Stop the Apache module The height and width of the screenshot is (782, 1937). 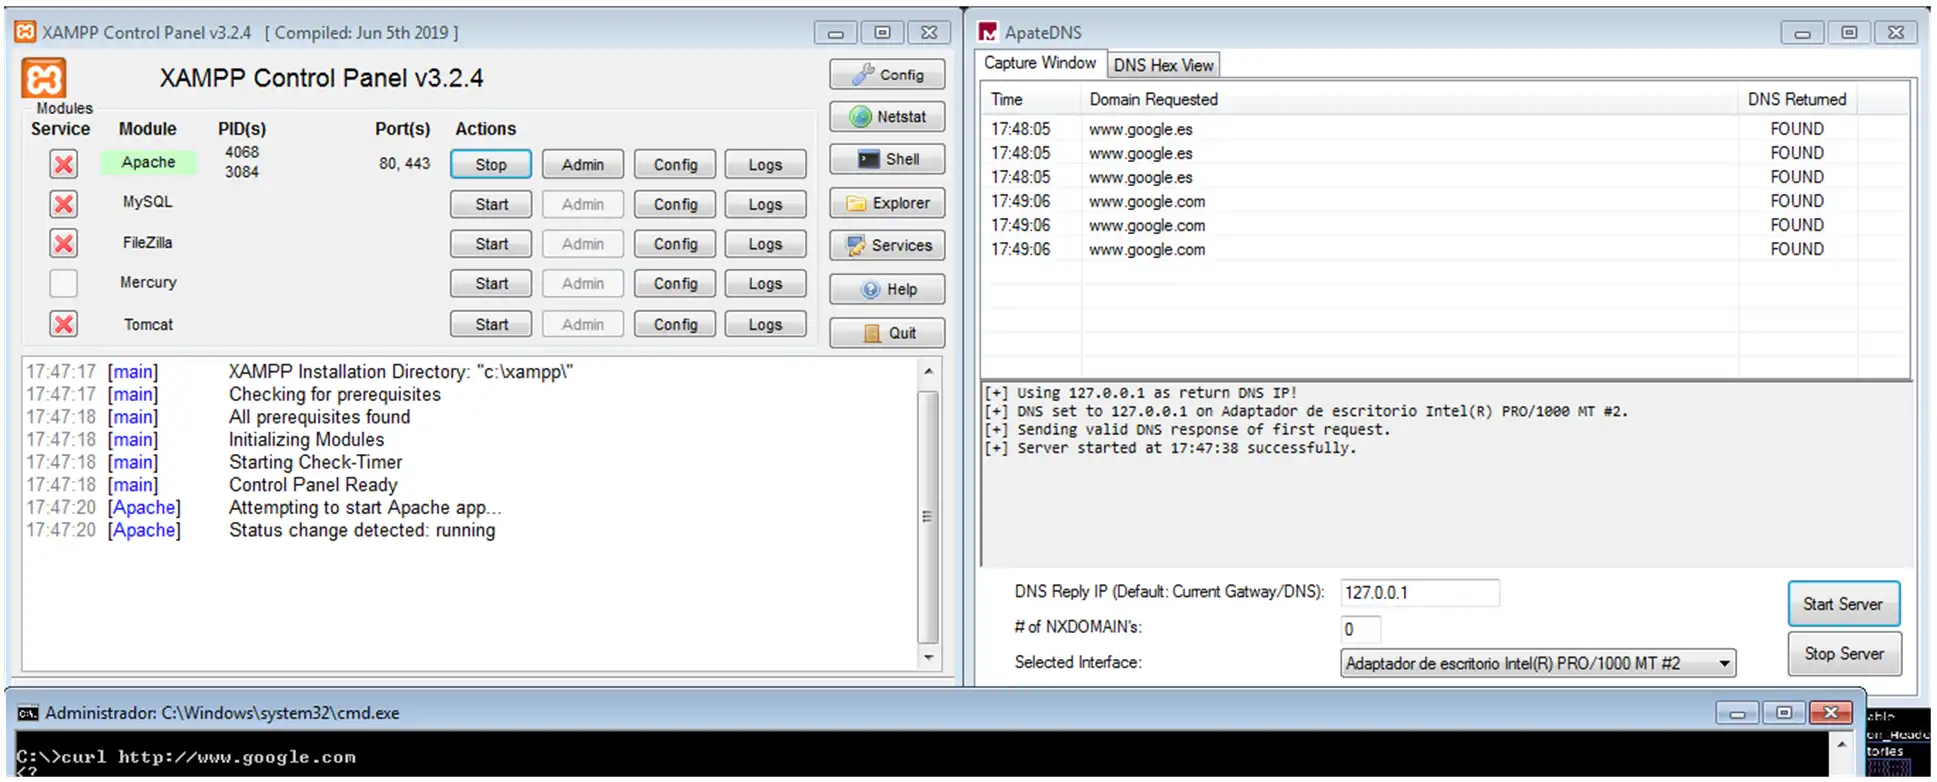(x=491, y=165)
